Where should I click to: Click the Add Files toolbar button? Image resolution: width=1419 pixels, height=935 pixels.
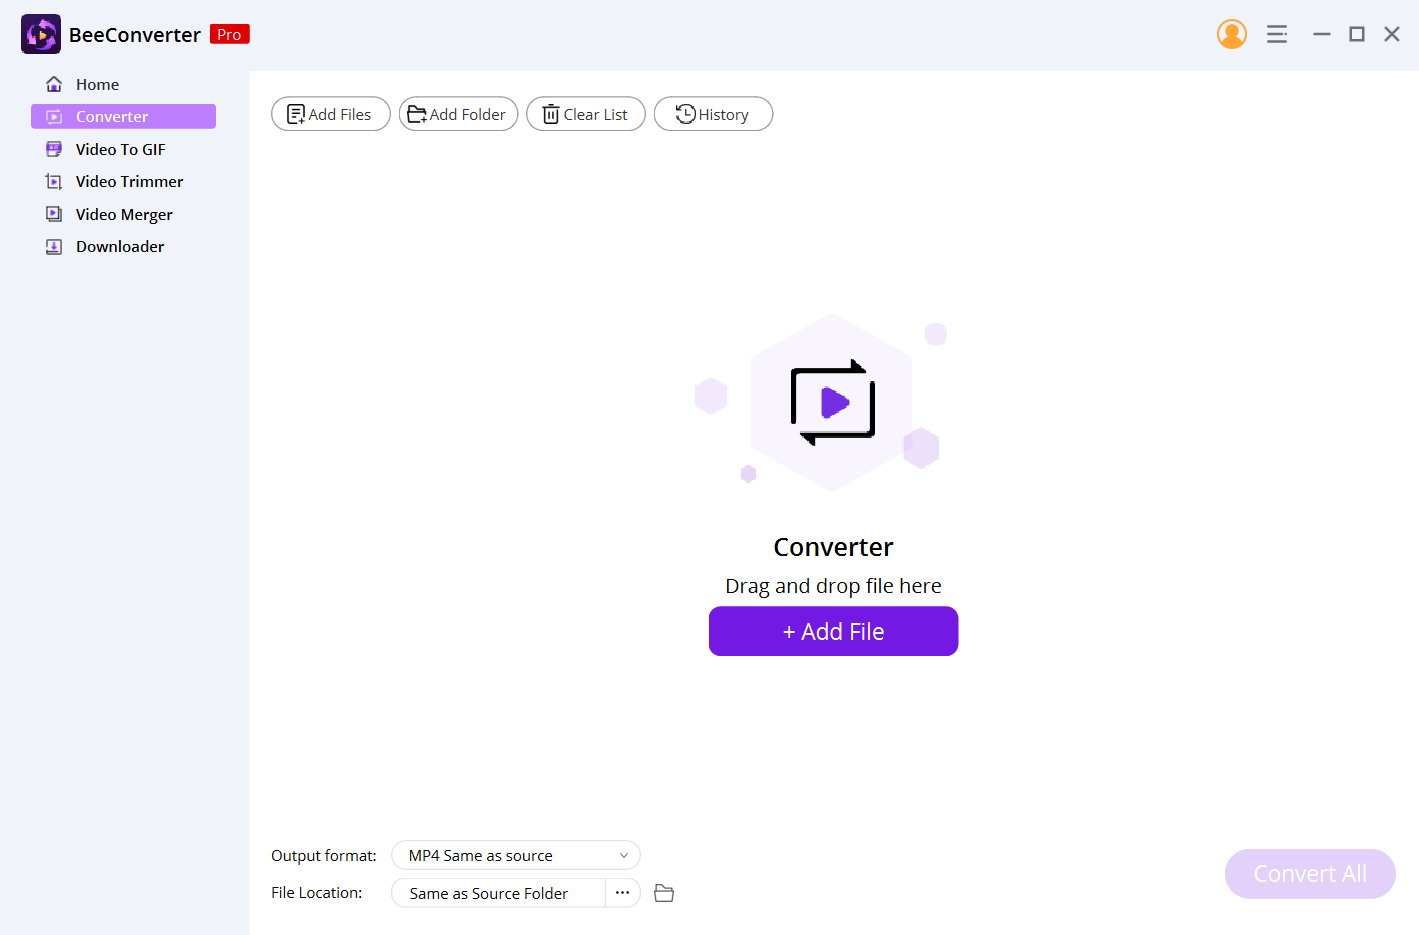tap(330, 113)
